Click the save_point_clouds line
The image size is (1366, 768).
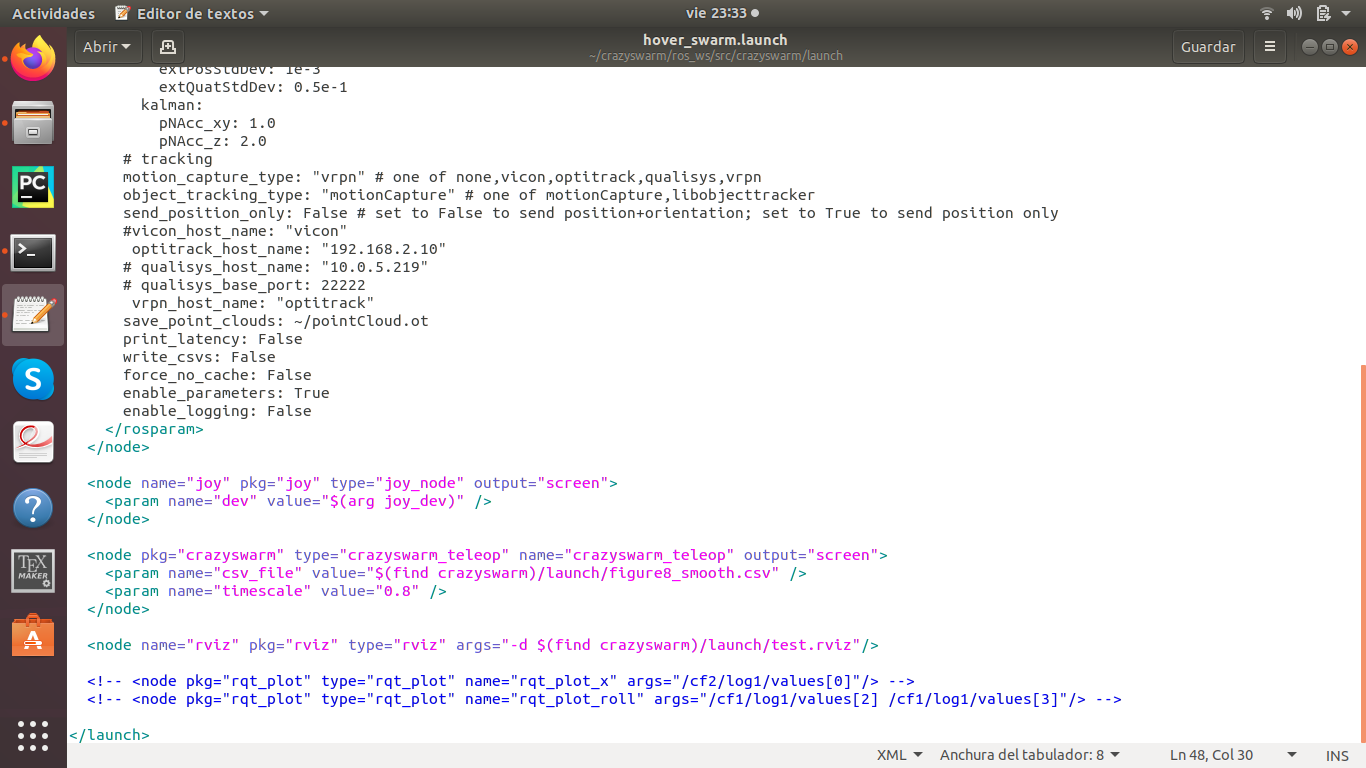point(276,321)
